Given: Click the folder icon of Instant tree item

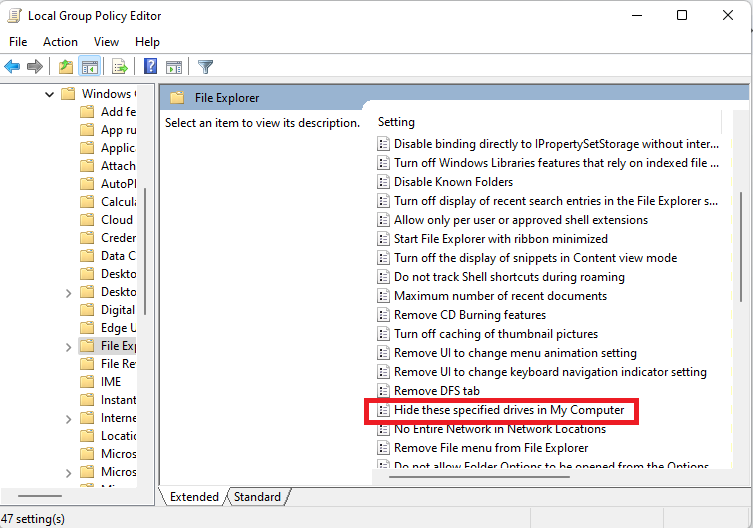Looking at the screenshot, I should click(x=87, y=400).
